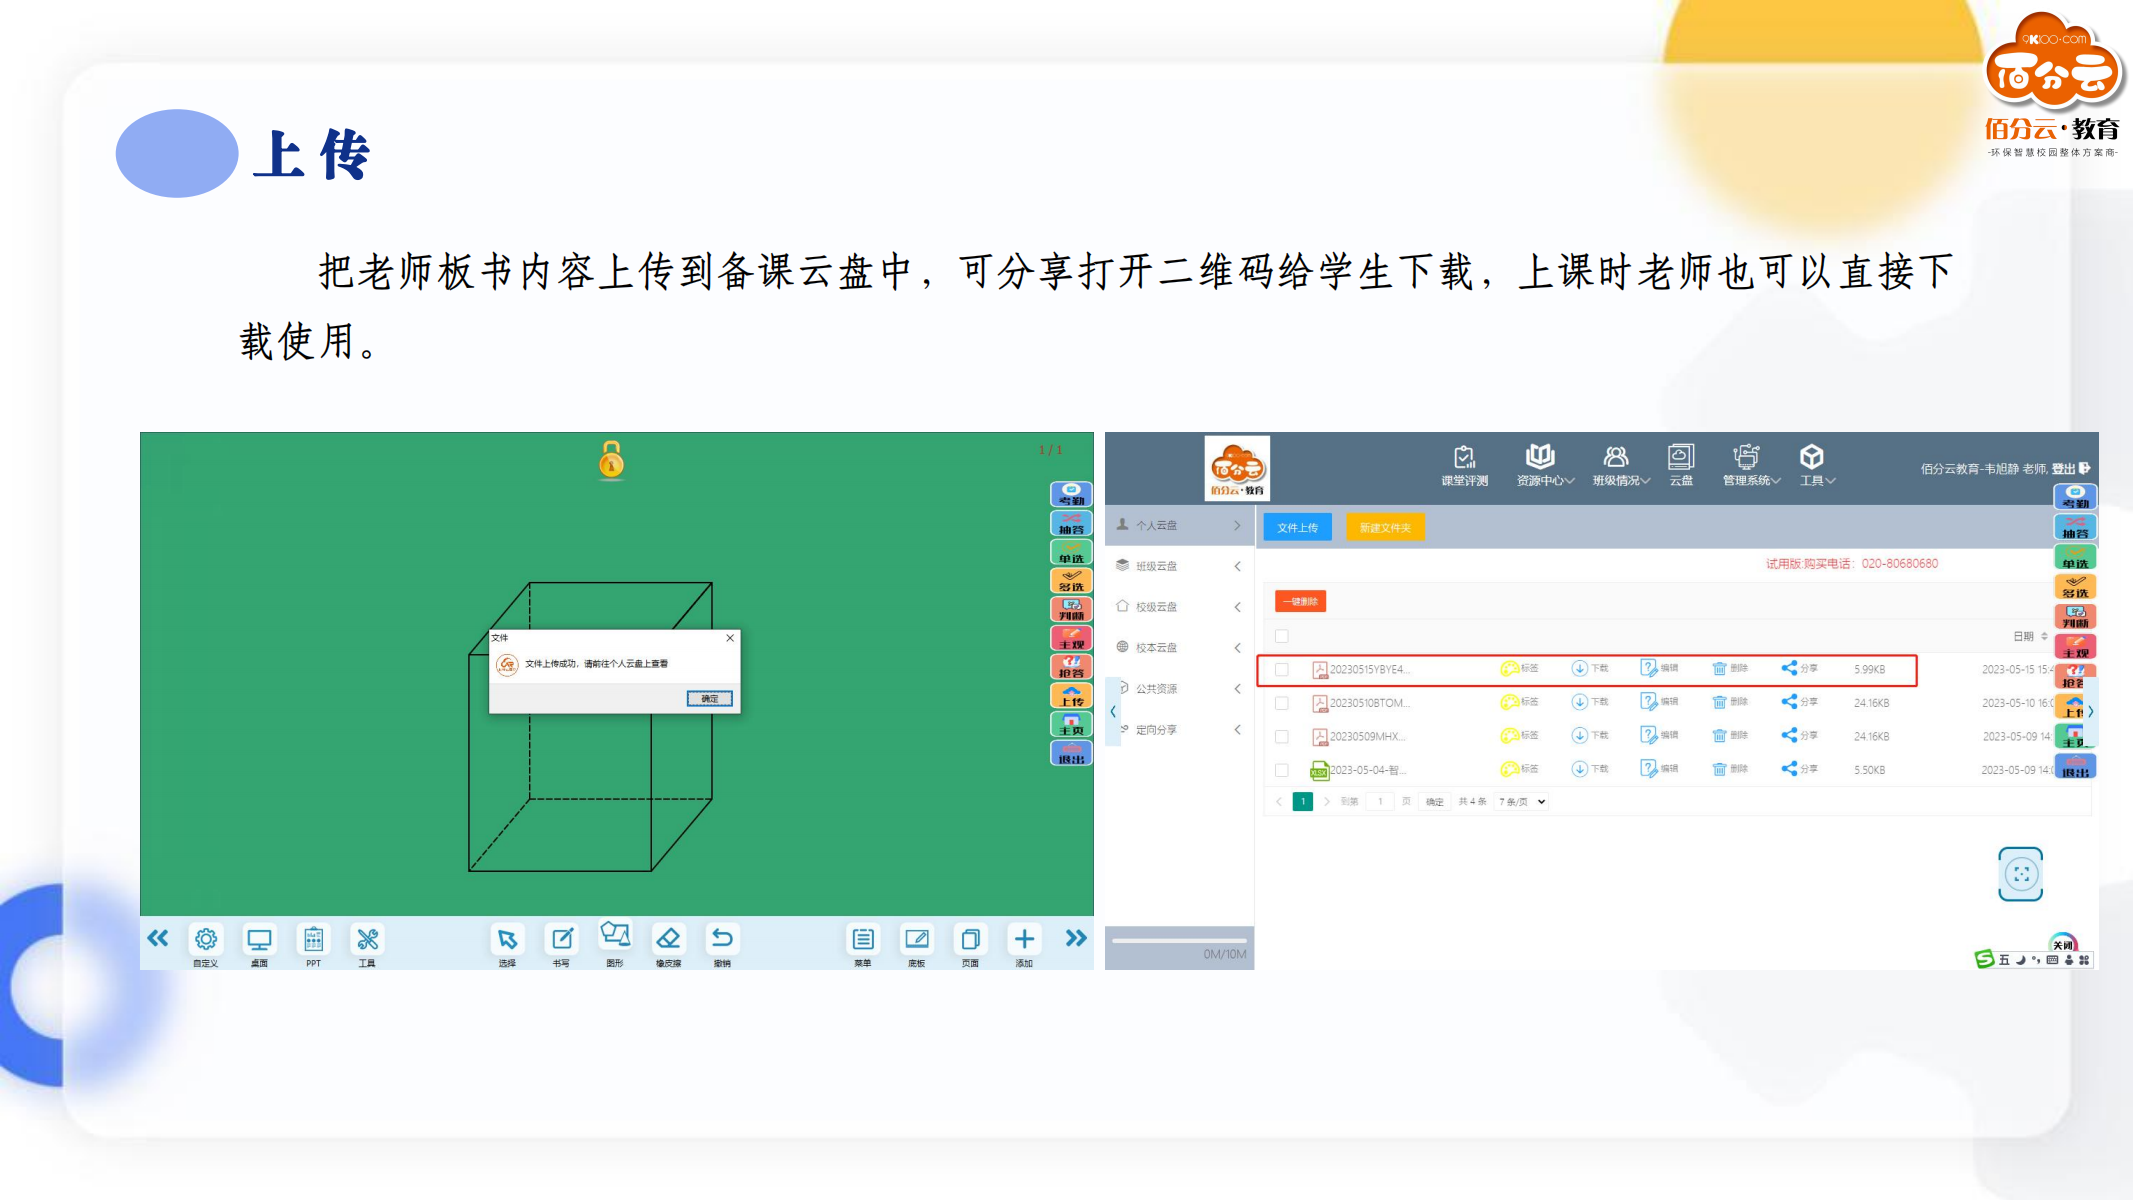2133x1200 pixels.
Task: Click the orange 新建文件夹 button
Action: 1385,527
